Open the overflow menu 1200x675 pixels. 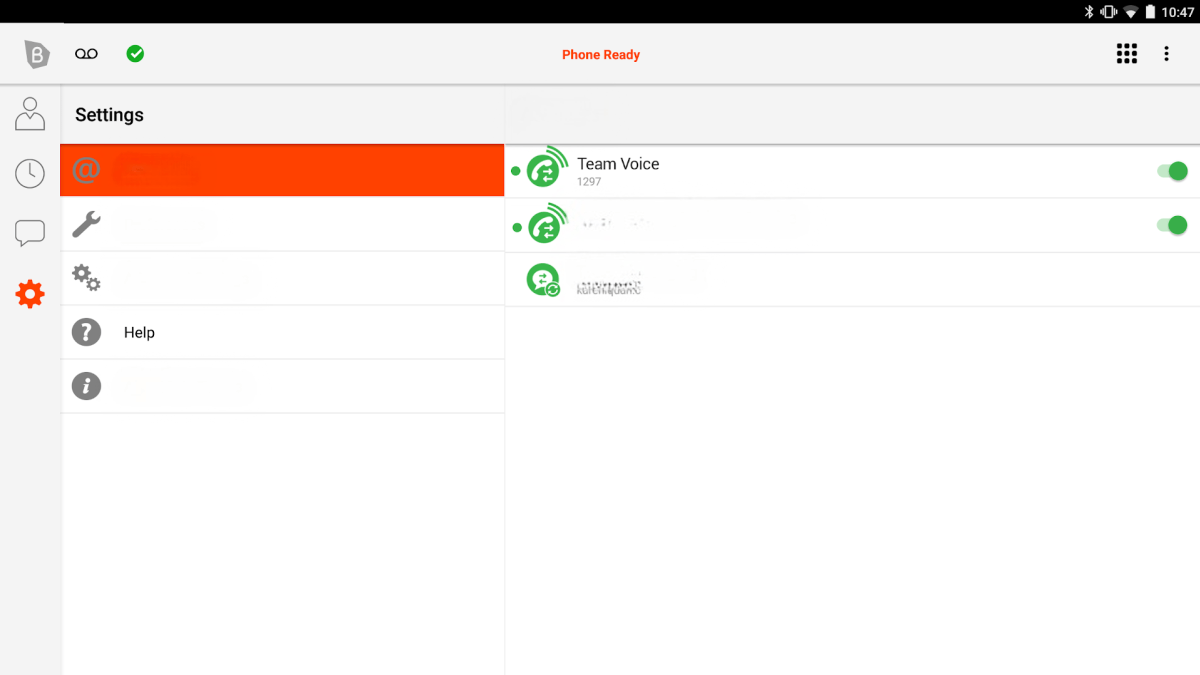click(x=1166, y=53)
